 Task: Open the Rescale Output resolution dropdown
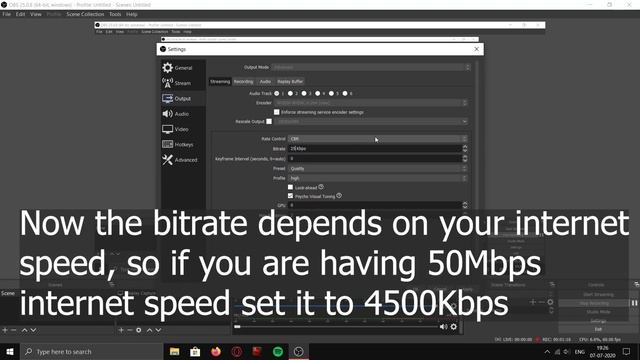click(371, 122)
